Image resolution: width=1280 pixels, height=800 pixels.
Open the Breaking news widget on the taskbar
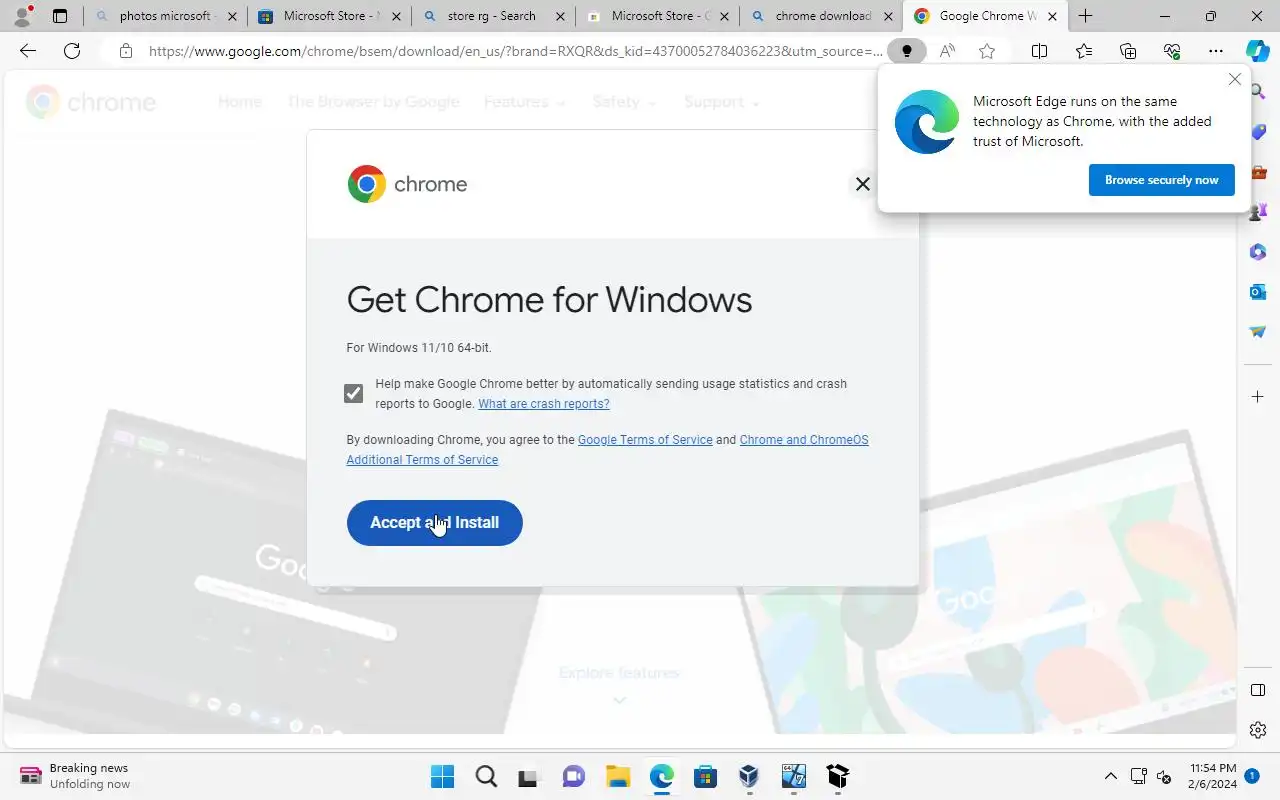tap(76, 776)
